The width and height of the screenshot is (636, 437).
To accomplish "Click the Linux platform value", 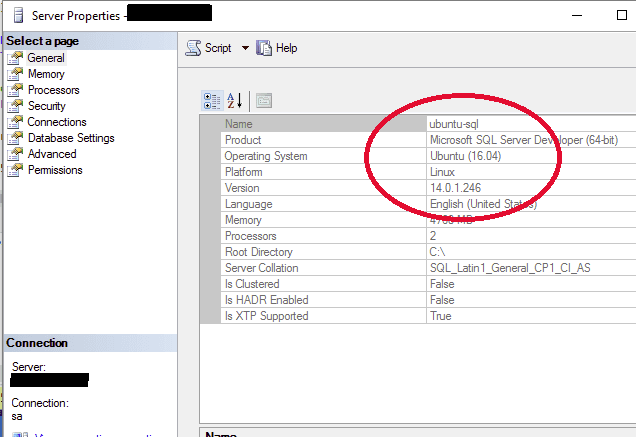I will pos(442,172).
